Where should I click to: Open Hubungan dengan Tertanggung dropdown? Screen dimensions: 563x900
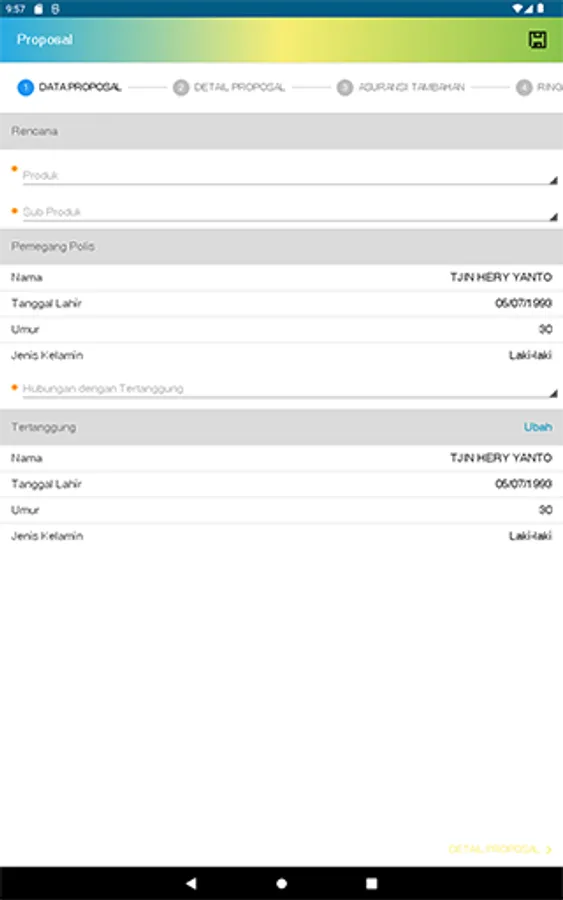click(290, 389)
